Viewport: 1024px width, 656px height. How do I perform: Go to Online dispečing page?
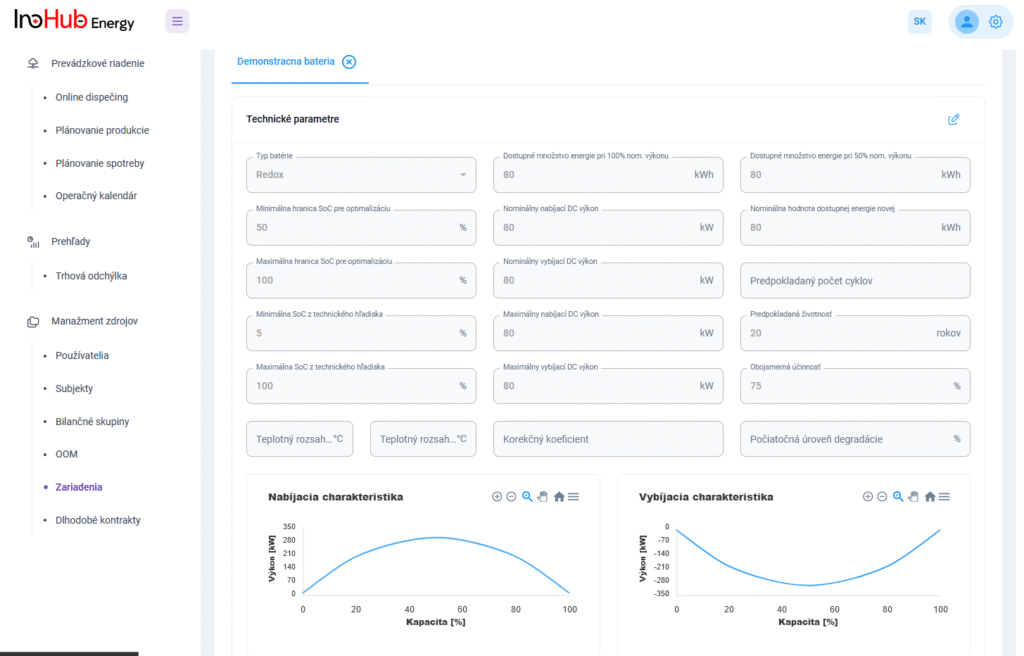[x=91, y=97]
